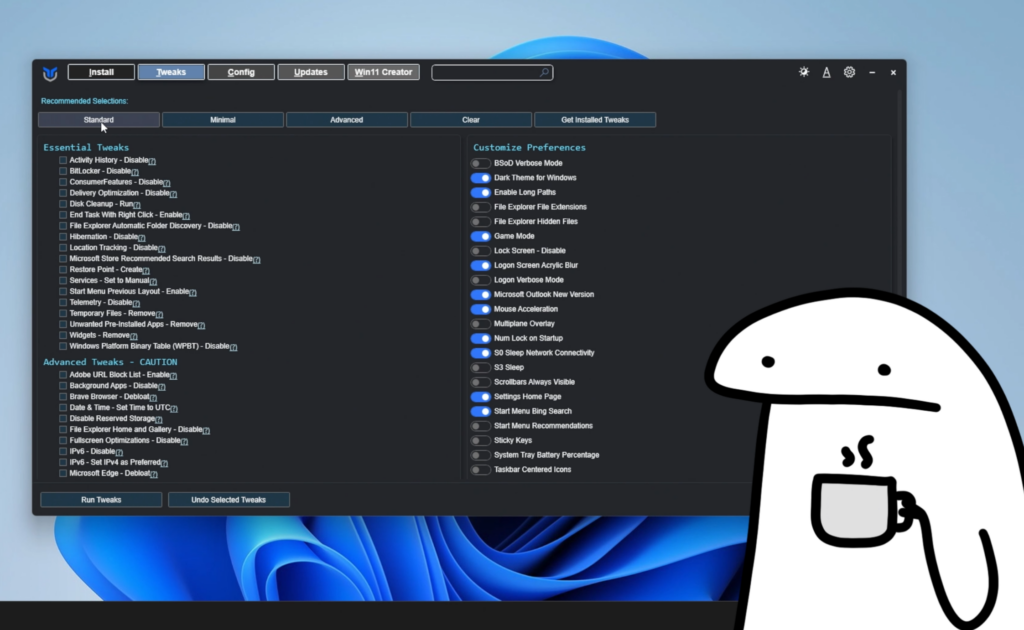
Task: Enable Taskbar Centered Icons toggle
Action: tap(480, 469)
